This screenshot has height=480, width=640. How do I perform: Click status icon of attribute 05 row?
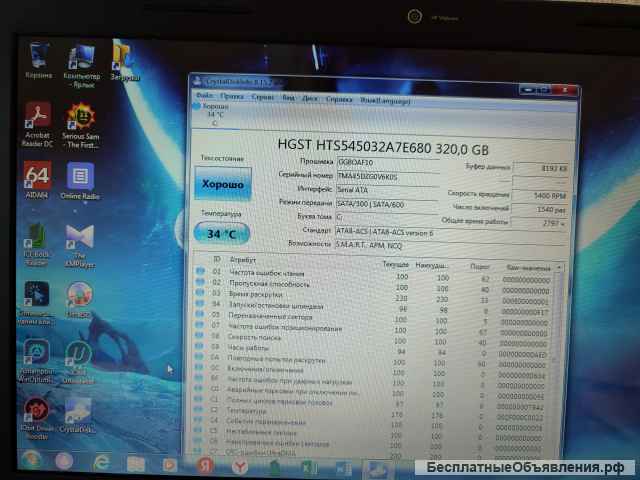(x=199, y=314)
